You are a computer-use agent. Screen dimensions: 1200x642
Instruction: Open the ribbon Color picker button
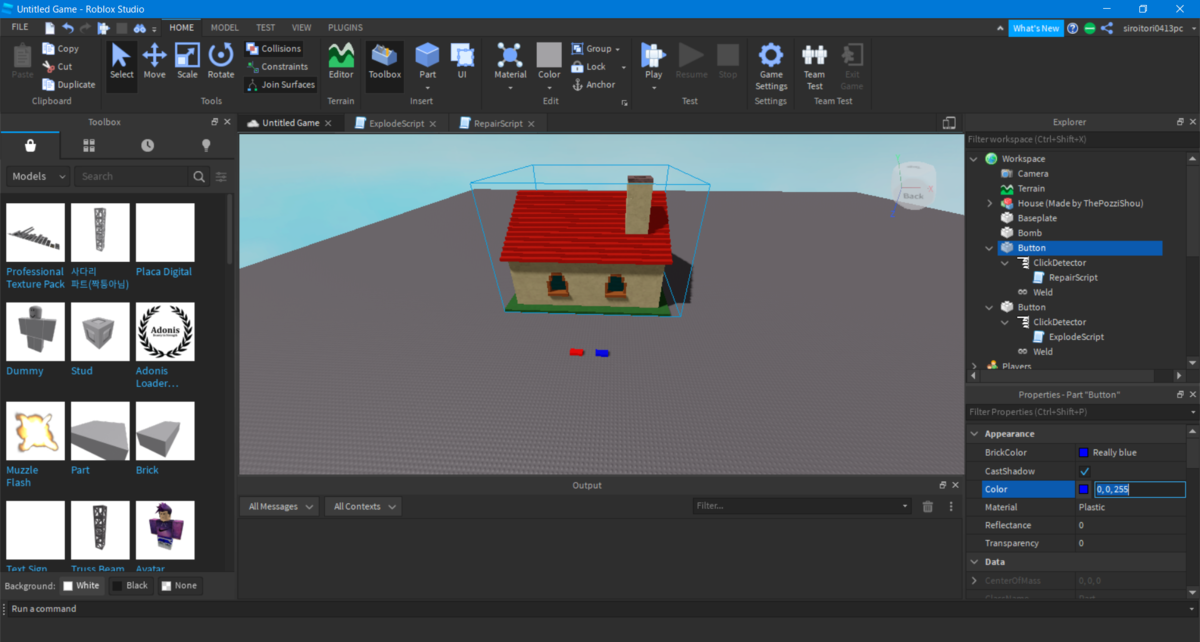[549, 61]
